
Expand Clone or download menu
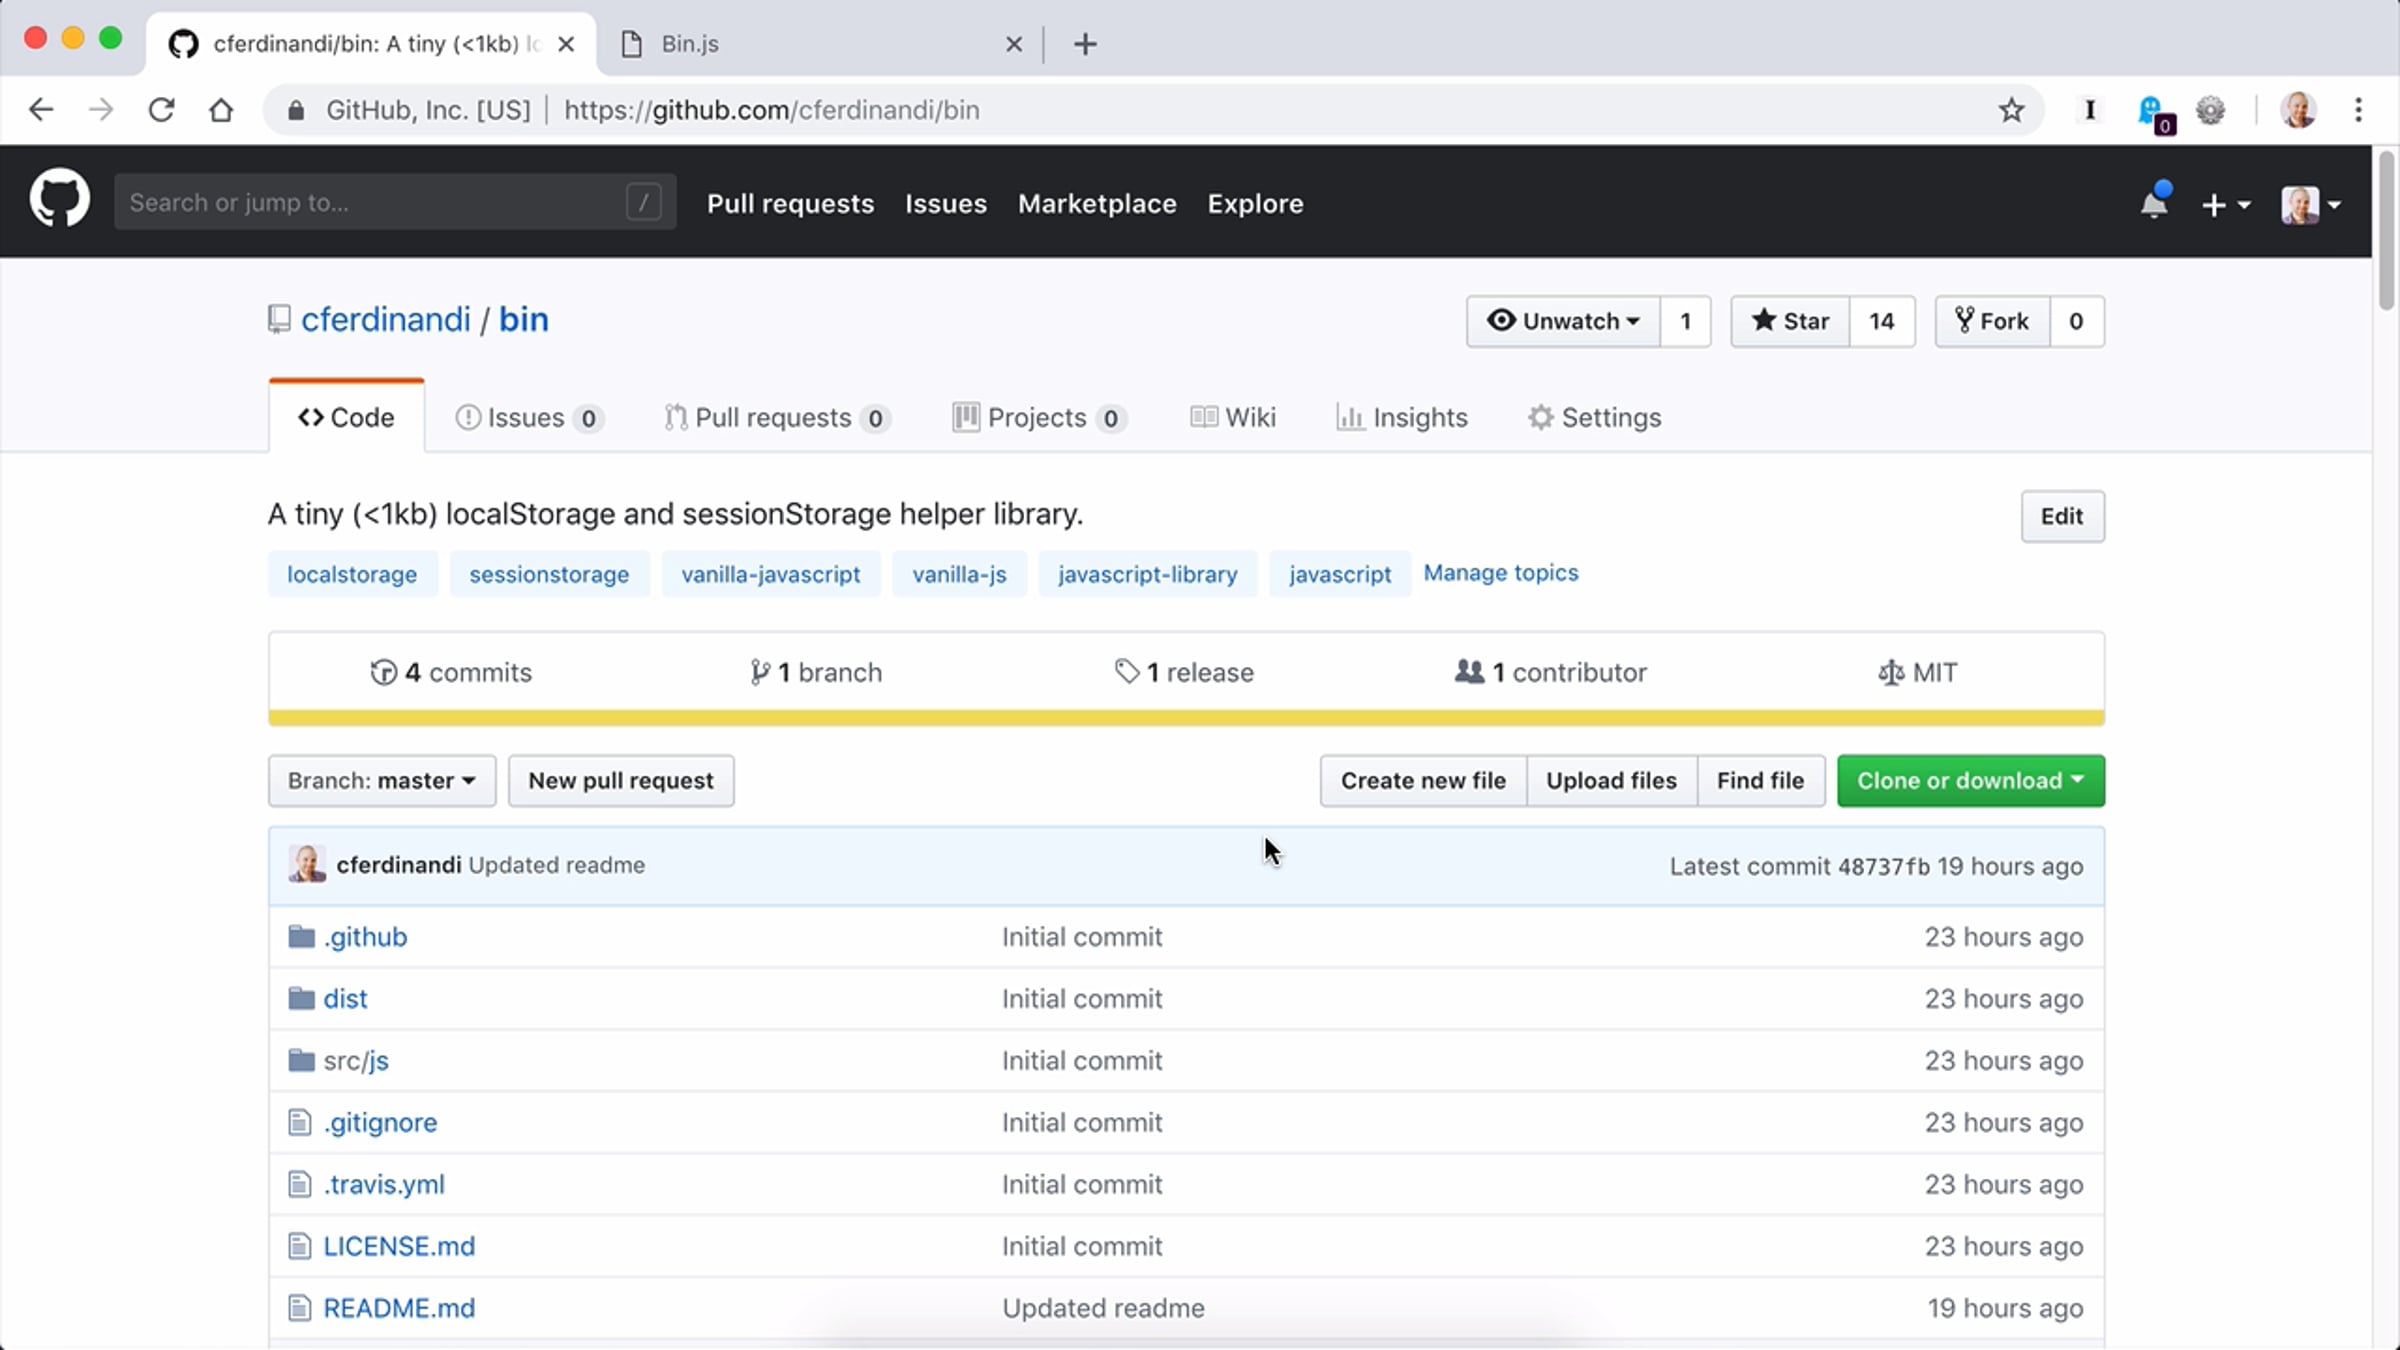[1970, 781]
